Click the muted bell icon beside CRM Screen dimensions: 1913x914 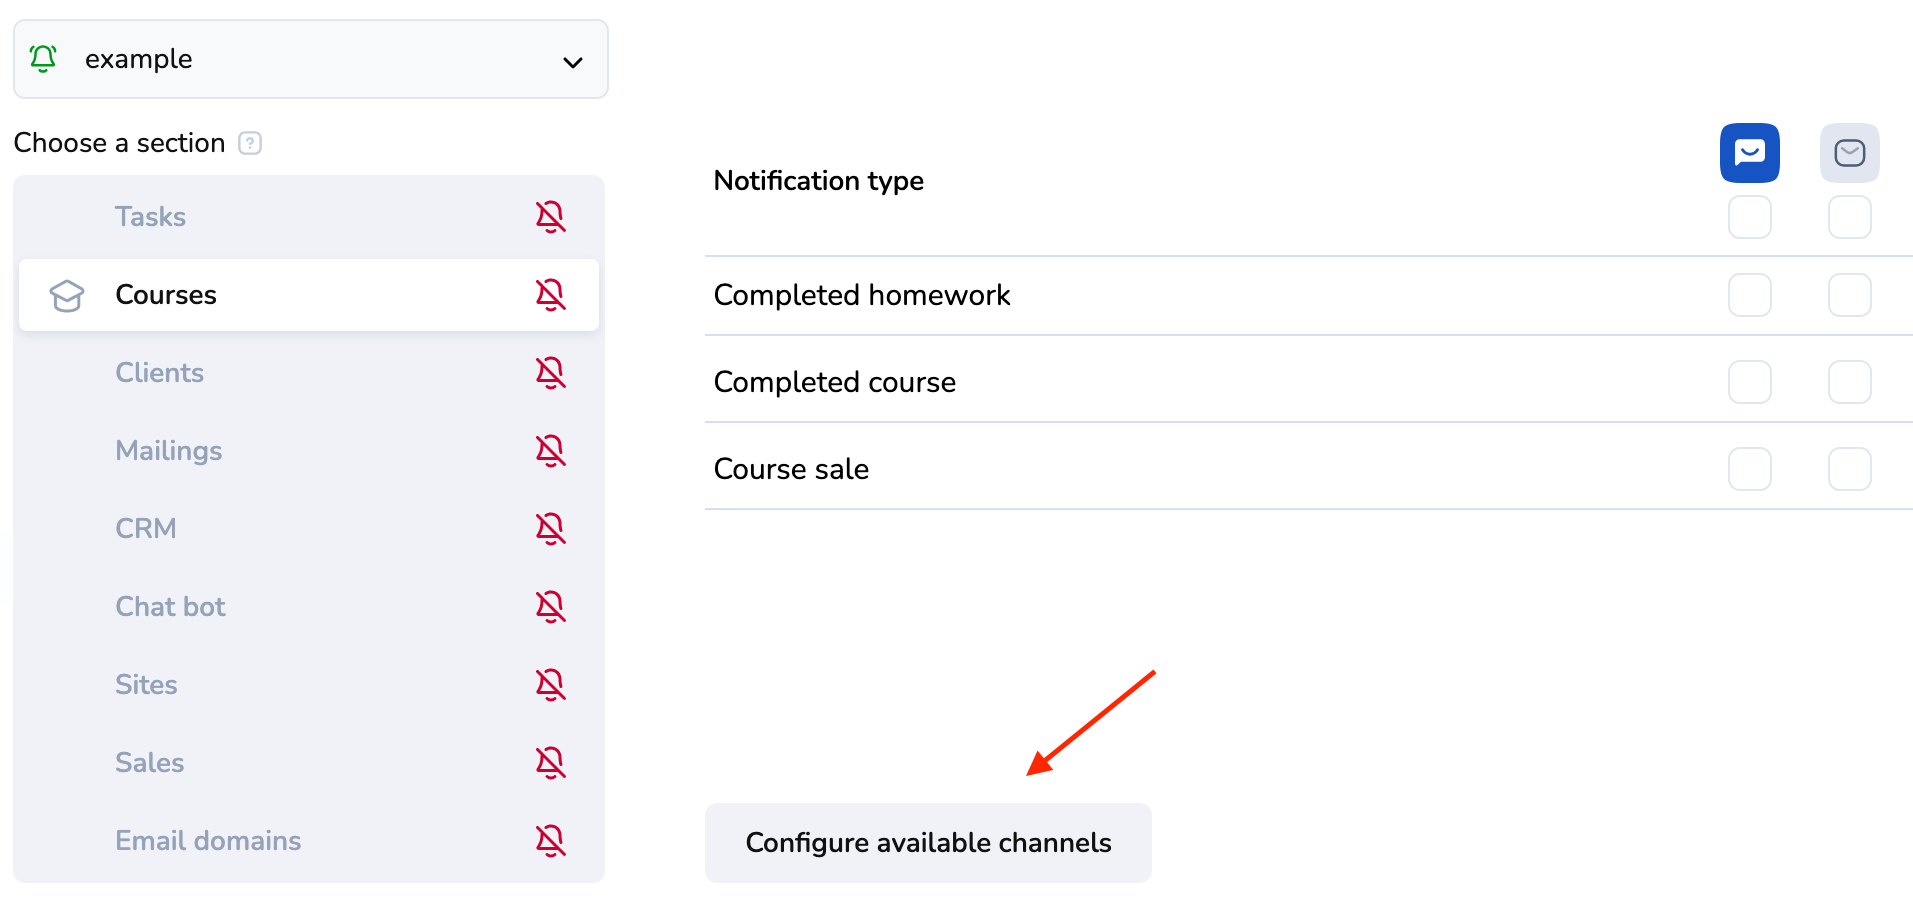[550, 529]
